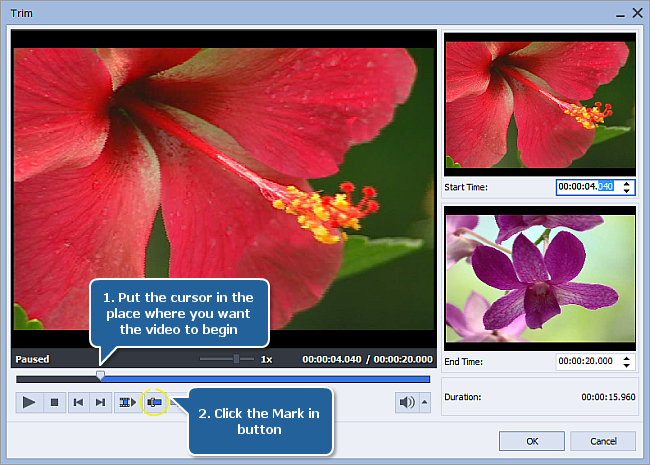This screenshot has width=650, height=465.
Task: Increase End Time with up arrow
Action: point(626,358)
